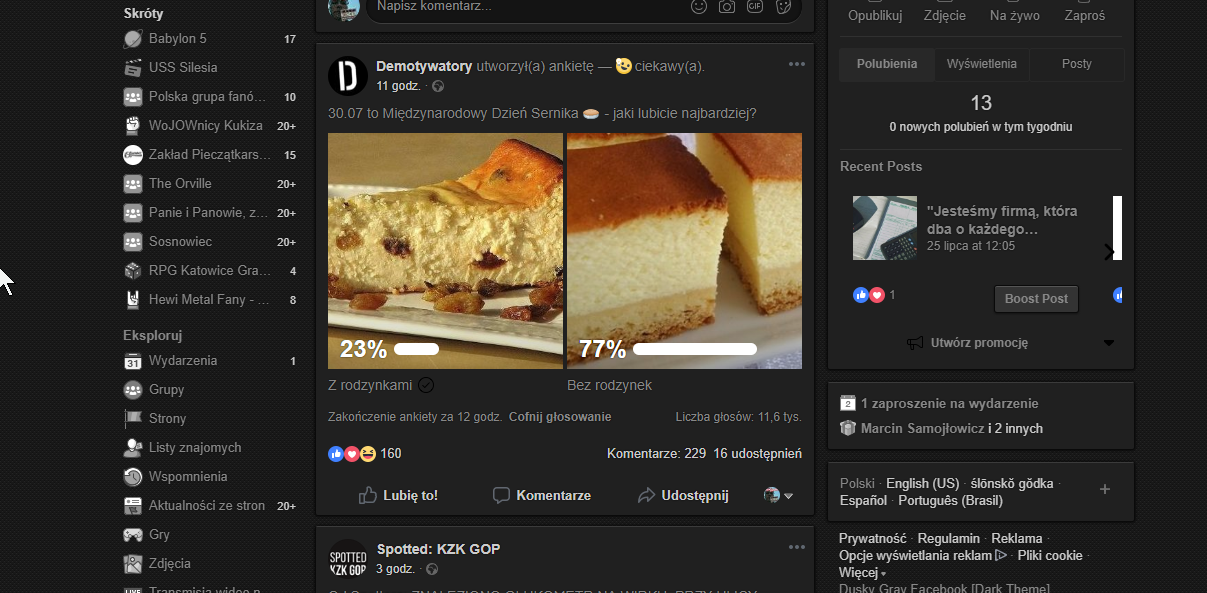Image resolution: width=1207 pixels, height=593 pixels.
Task: Click Cofnij głosowanie link
Action: [559, 417]
